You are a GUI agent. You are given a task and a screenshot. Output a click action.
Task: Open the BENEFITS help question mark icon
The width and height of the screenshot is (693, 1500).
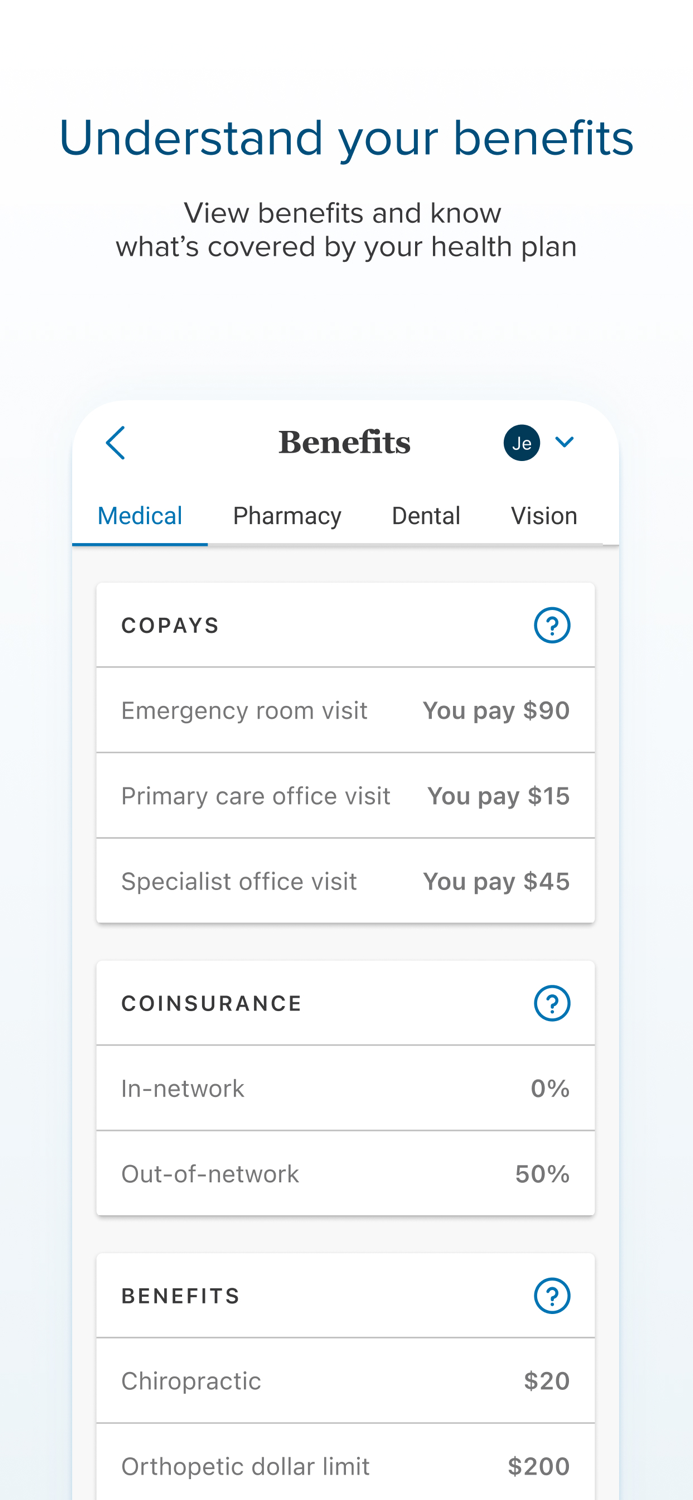[551, 1294]
